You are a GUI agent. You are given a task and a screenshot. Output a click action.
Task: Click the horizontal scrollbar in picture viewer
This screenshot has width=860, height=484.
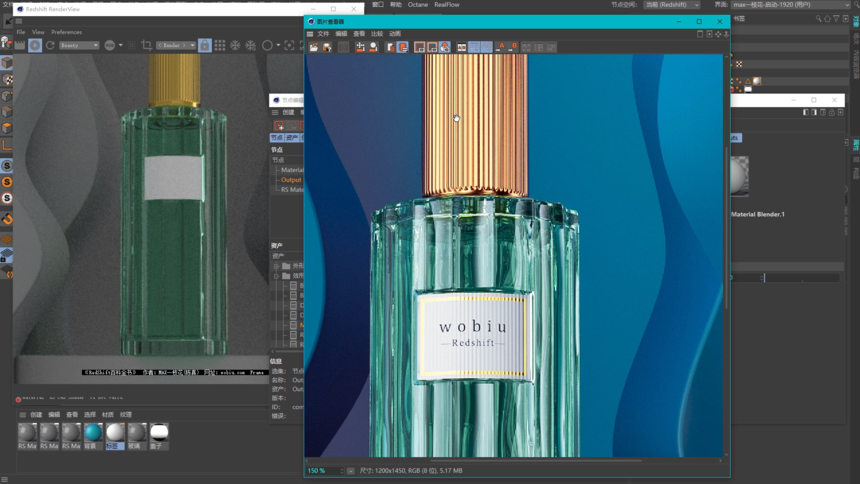(535, 461)
